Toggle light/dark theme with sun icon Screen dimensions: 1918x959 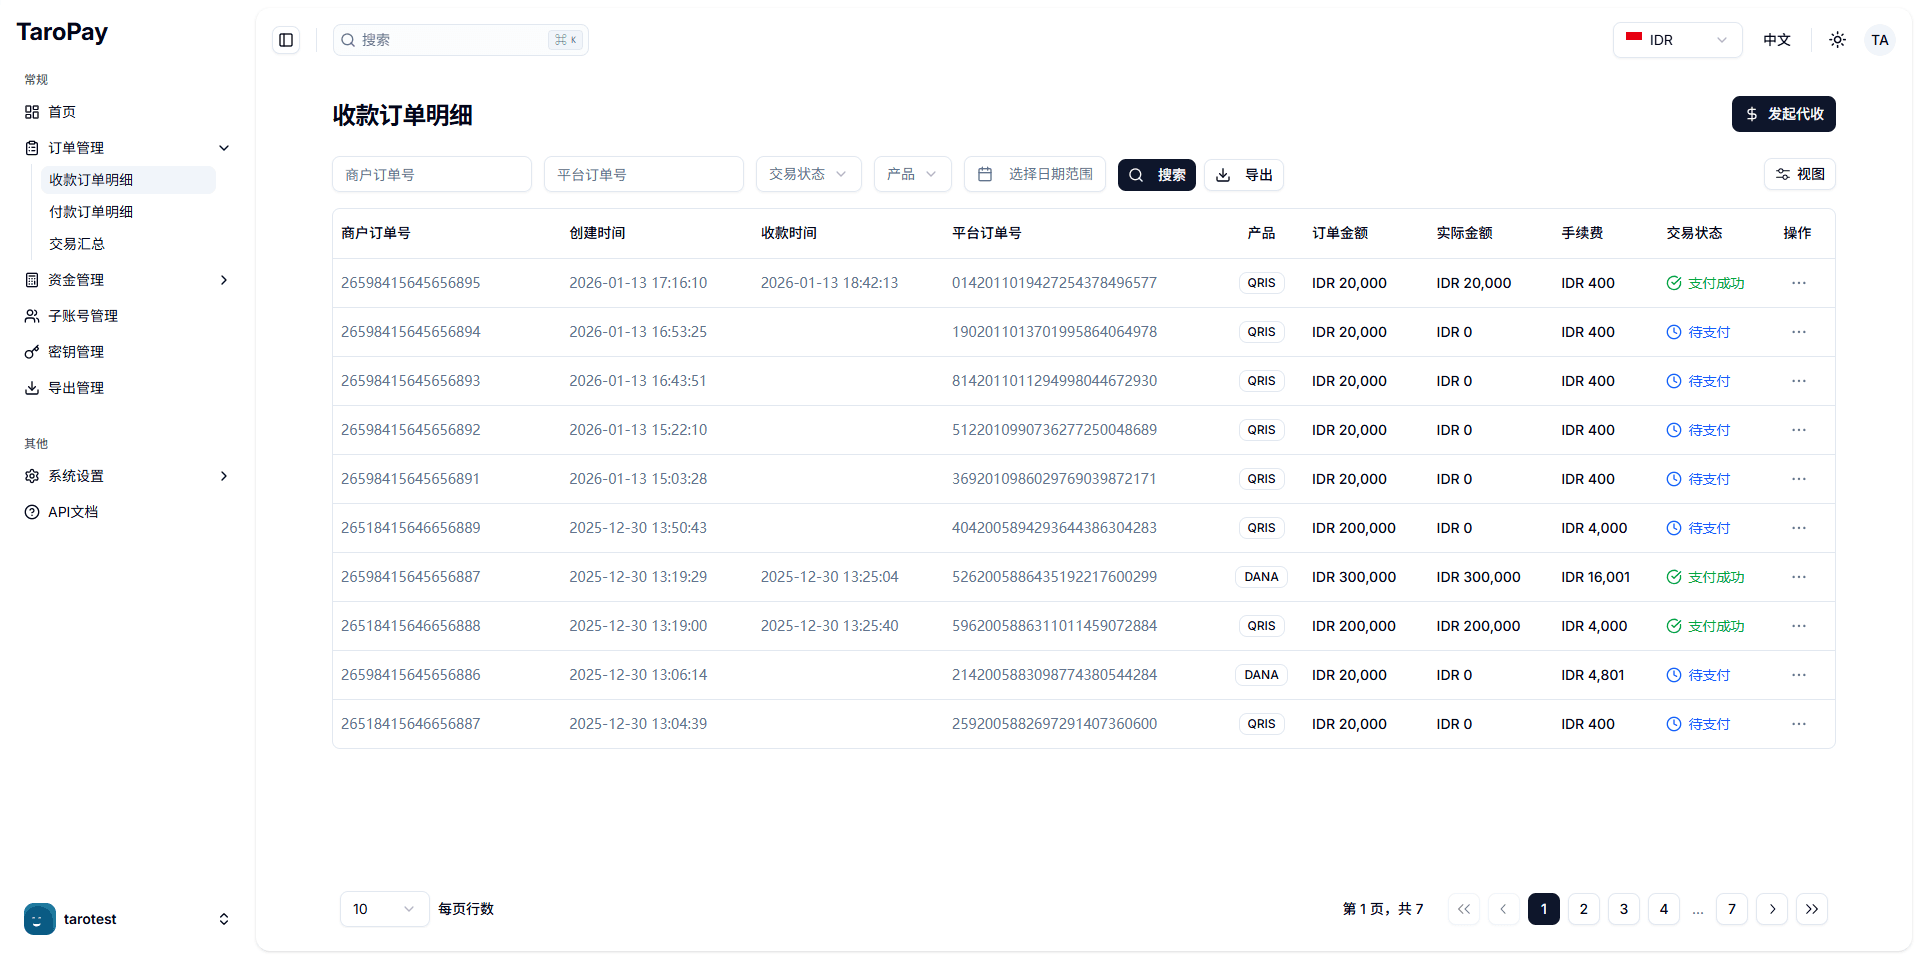[x=1837, y=40]
